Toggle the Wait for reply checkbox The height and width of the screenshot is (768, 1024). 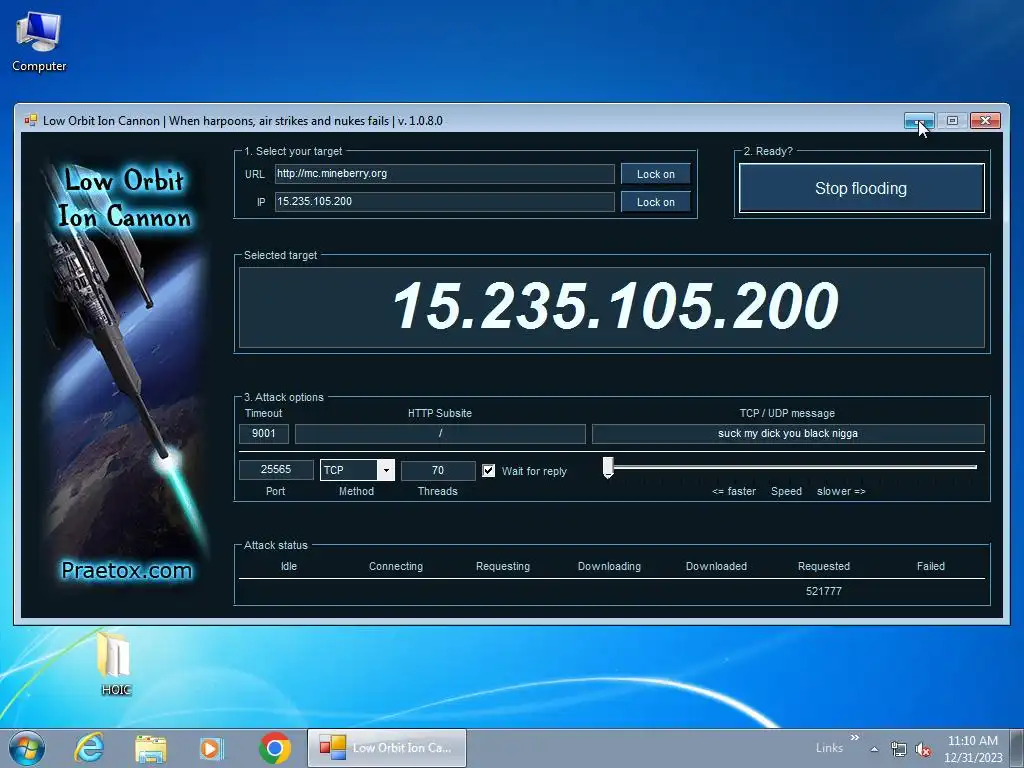tap(488, 470)
